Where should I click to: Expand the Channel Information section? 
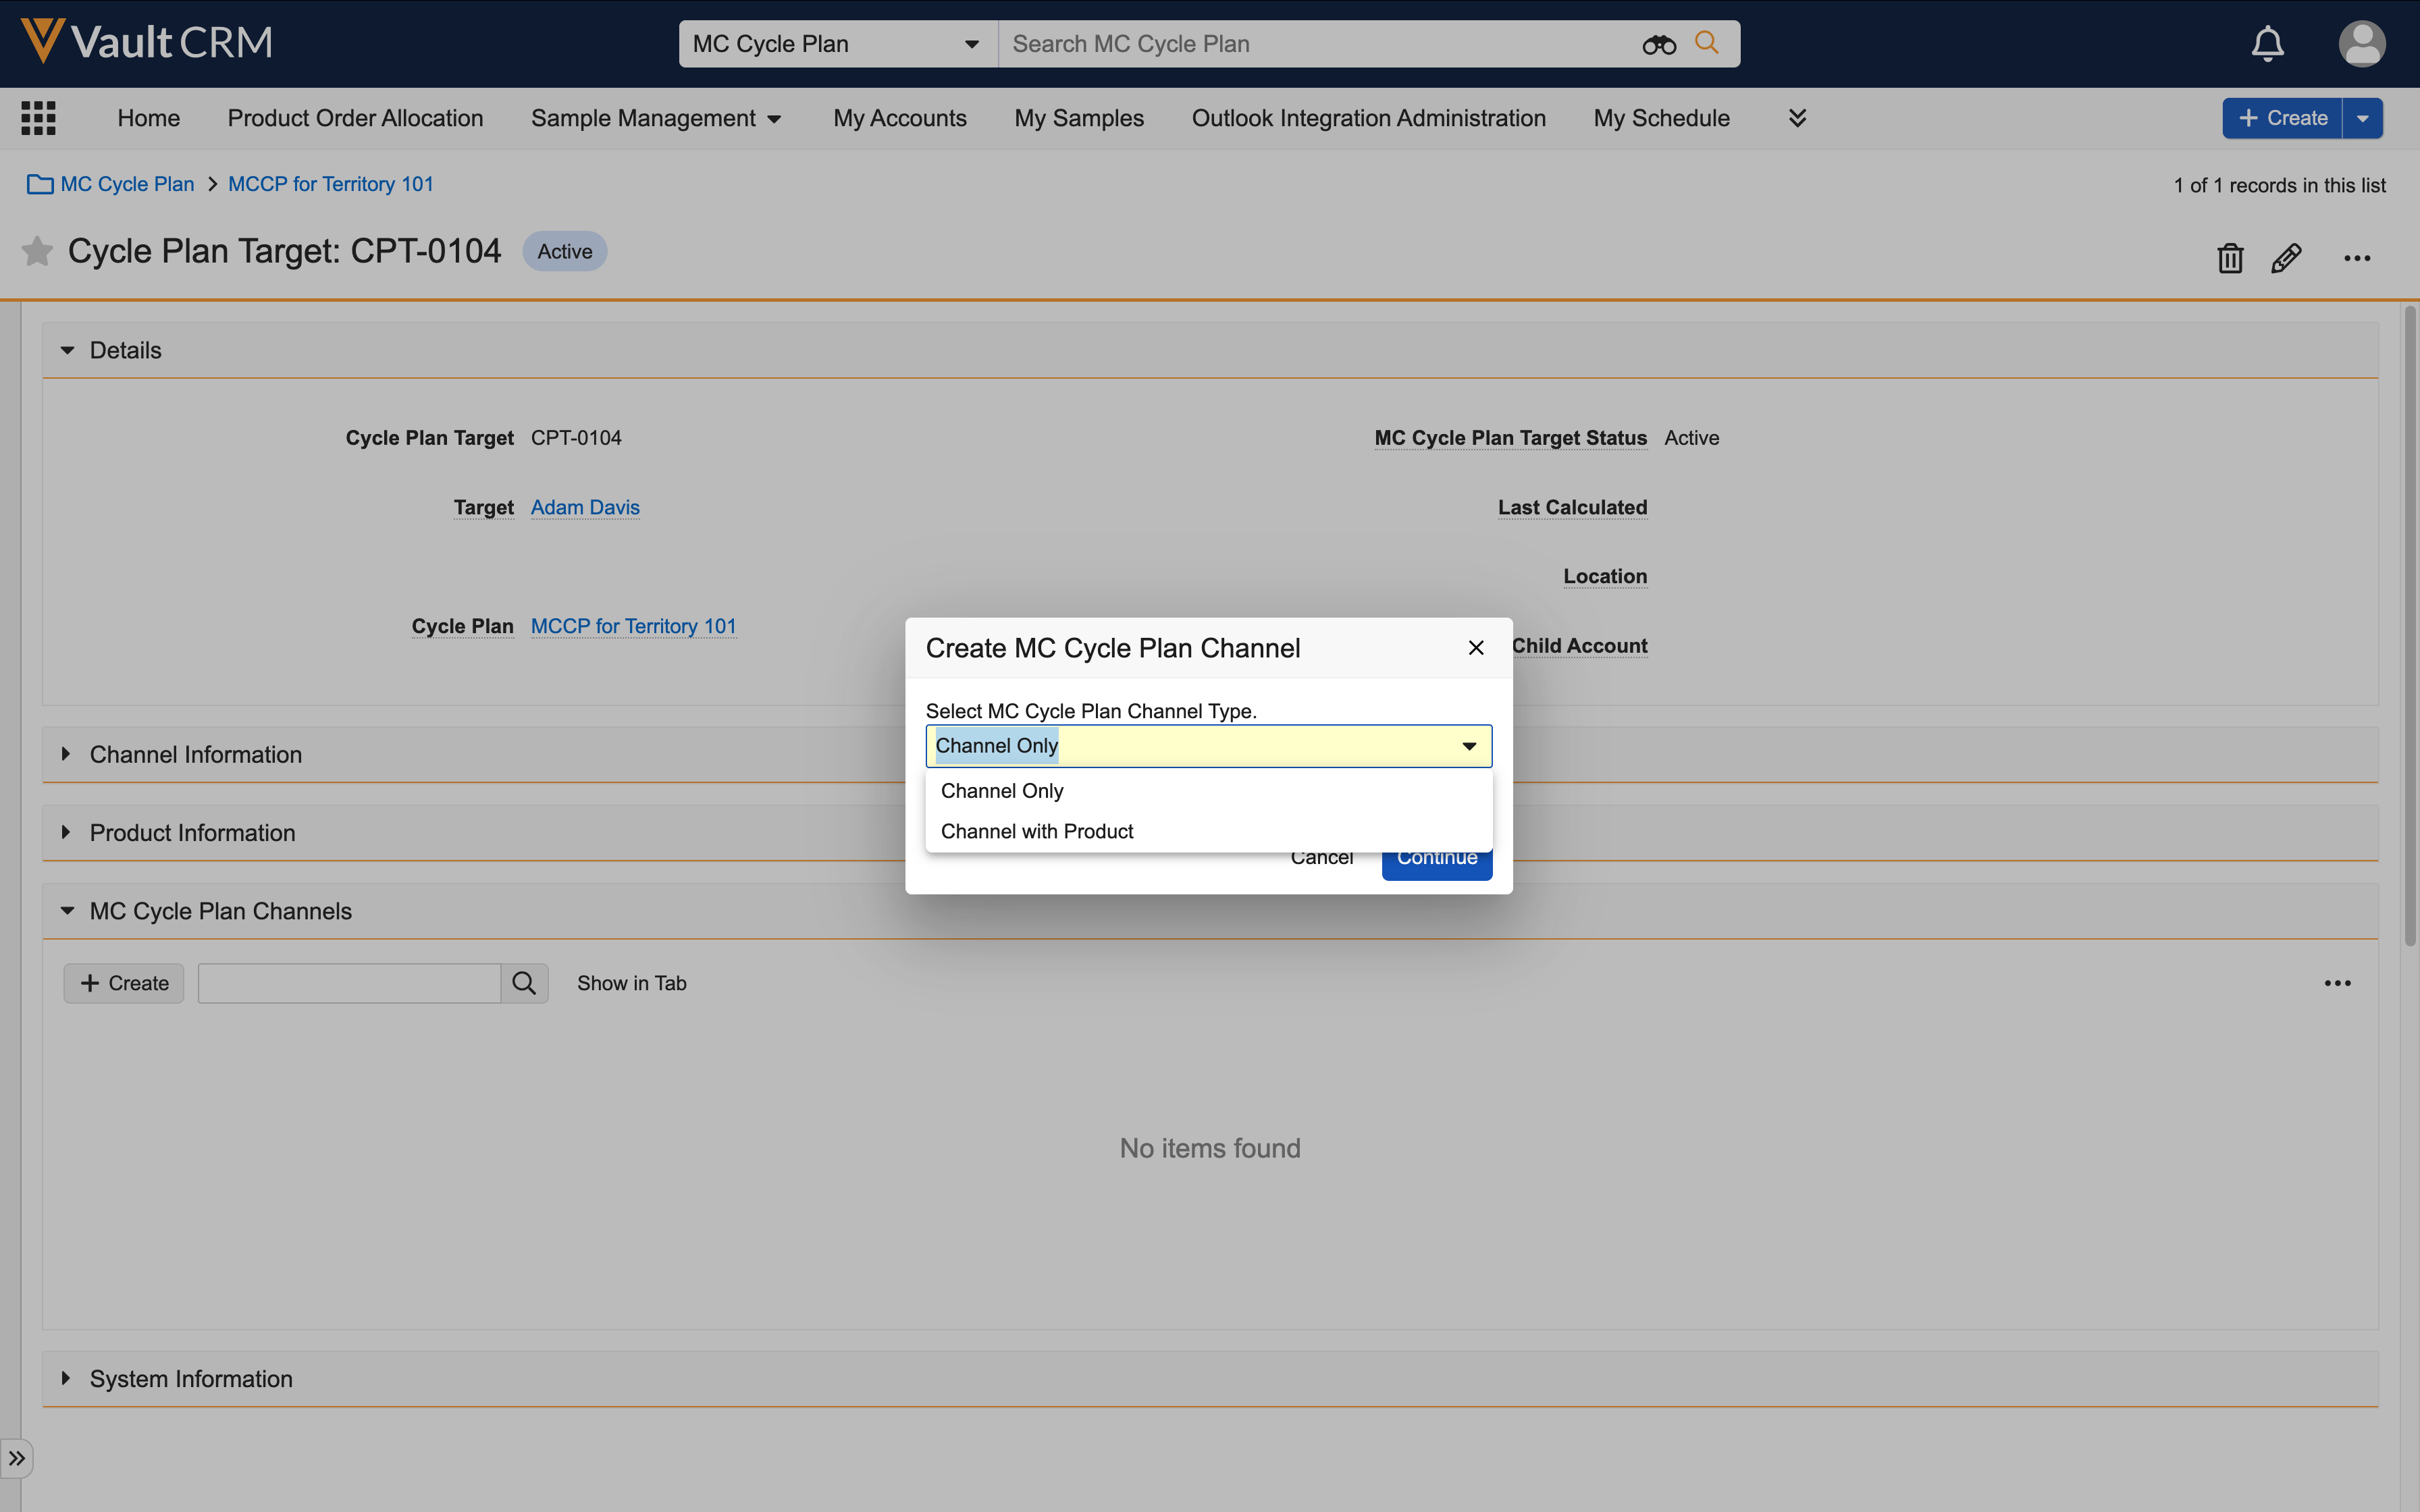pos(195,754)
